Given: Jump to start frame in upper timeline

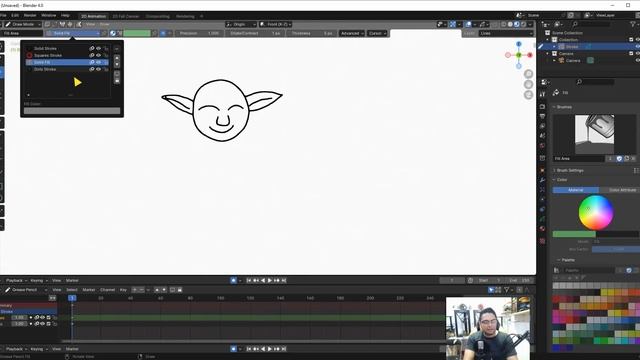Looking at the screenshot, I should tap(249, 280).
